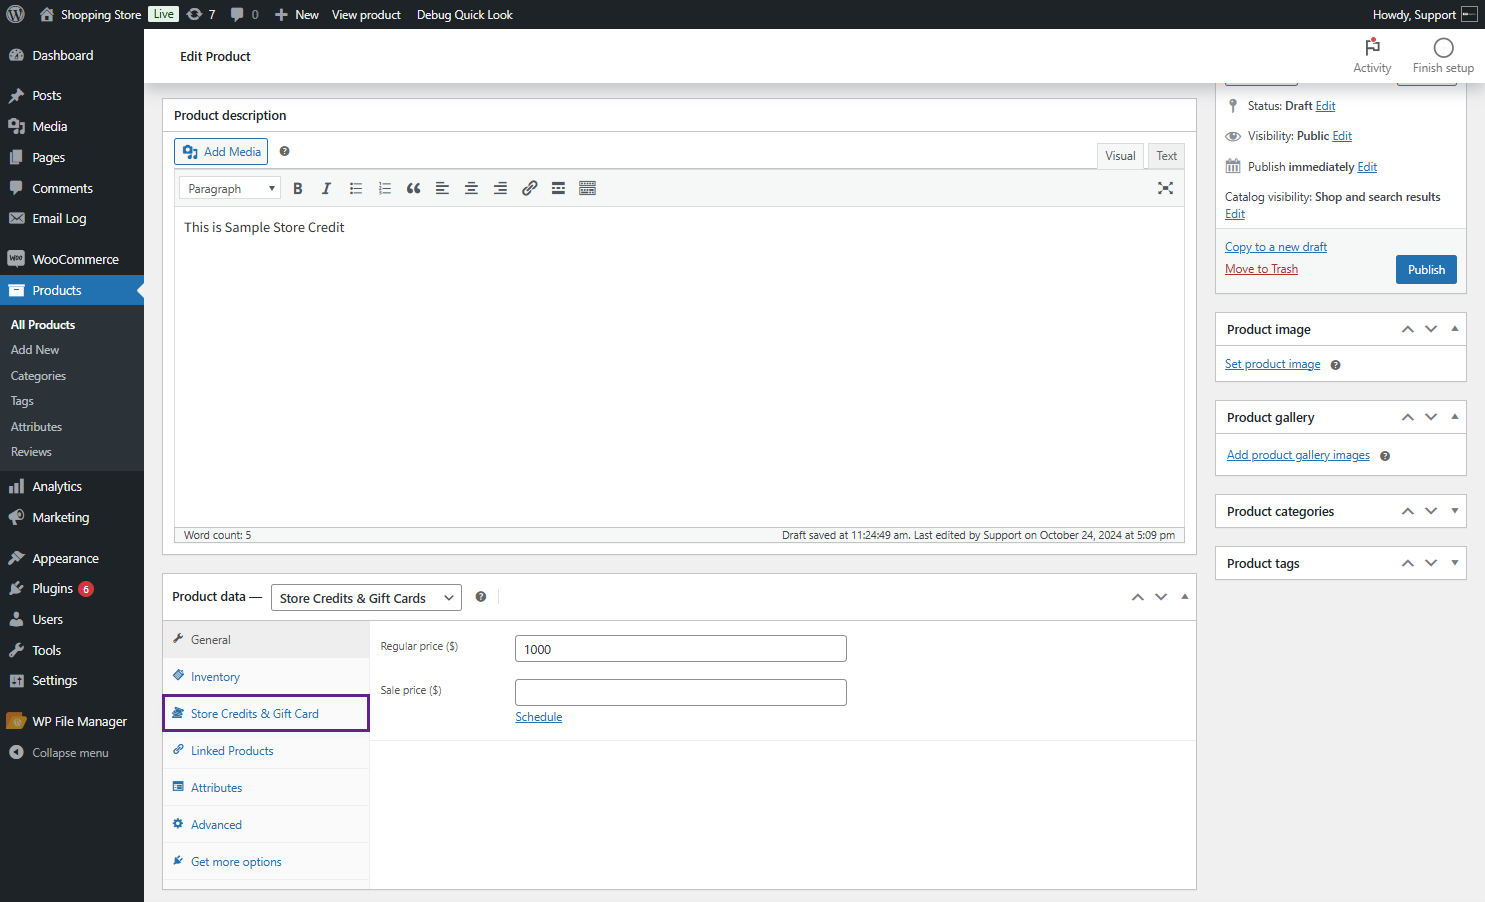Image resolution: width=1485 pixels, height=902 pixels.
Task: Open Reviews under the Products submenu
Action: pos(31,452)
